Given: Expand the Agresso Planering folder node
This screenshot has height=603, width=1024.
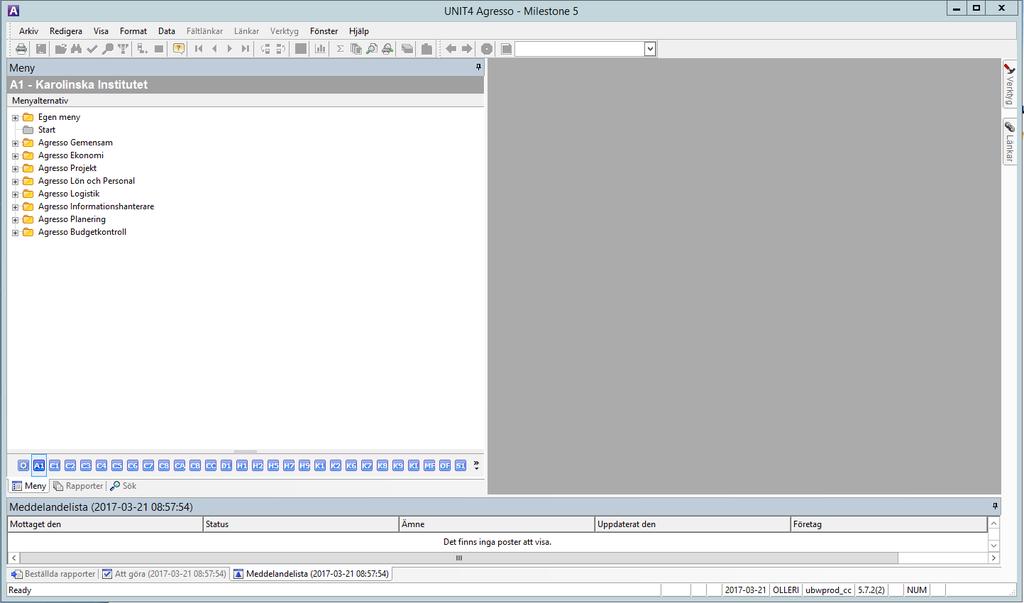Looking at the screenshot, I should point(15,220).
